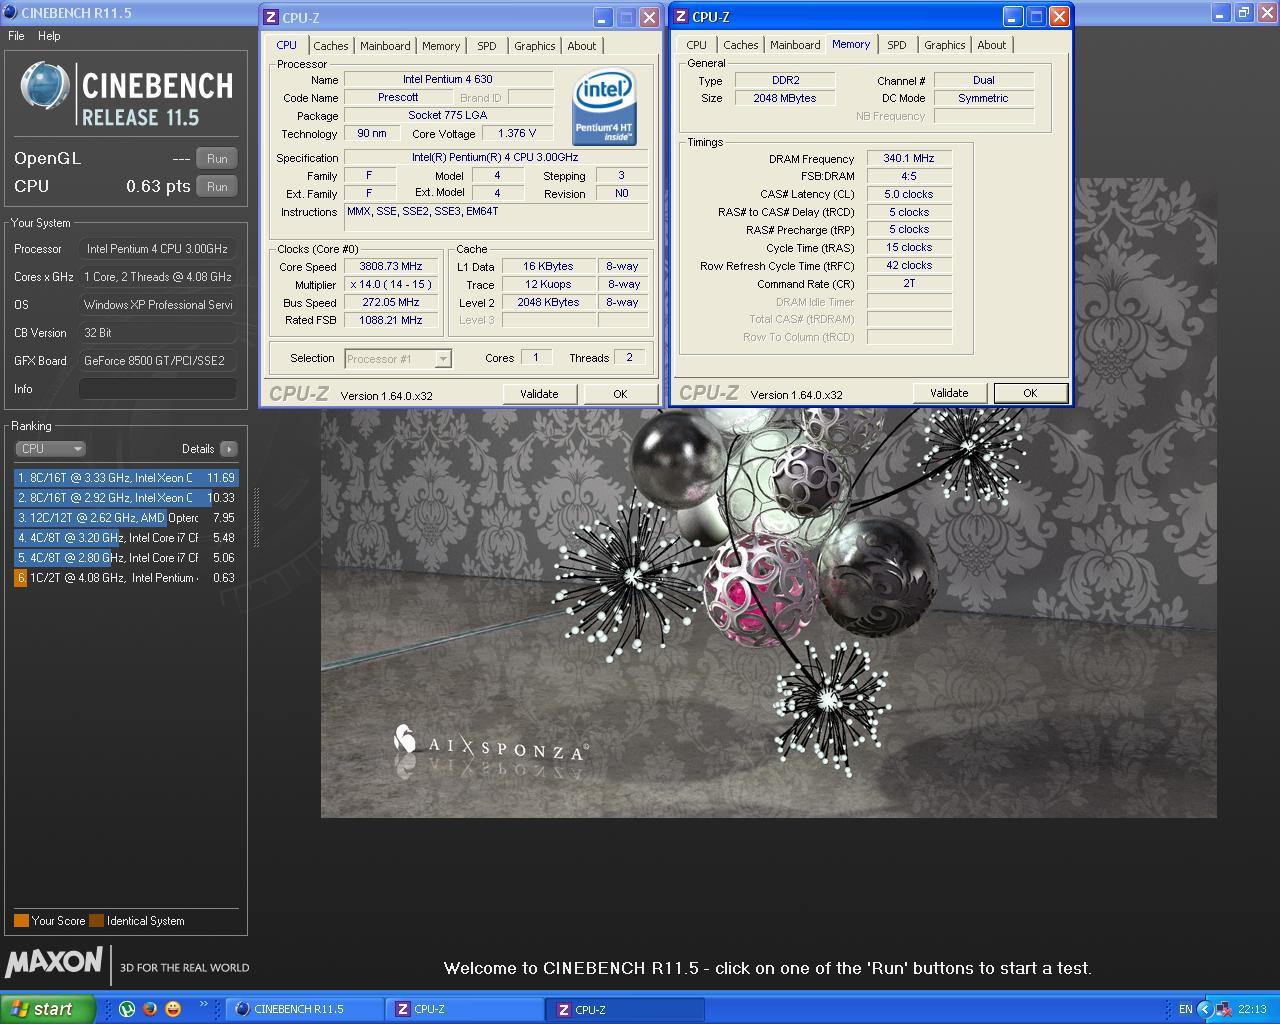Run the CPU benchmark

[x=217, y=186]
